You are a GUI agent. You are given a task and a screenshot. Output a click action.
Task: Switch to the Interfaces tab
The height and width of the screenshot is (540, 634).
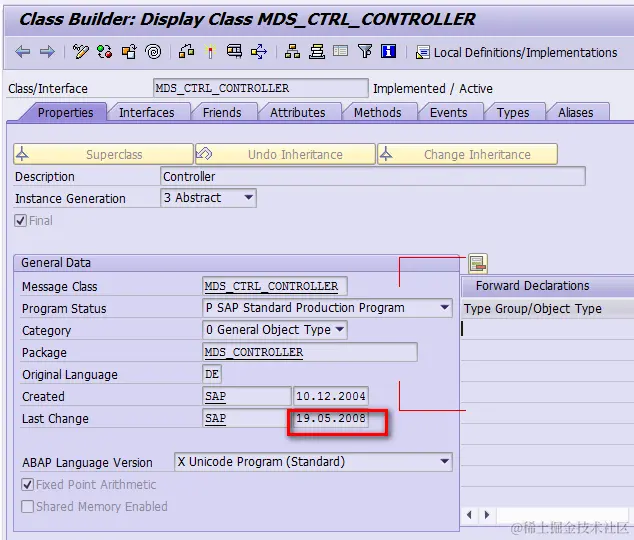[147, 112]
